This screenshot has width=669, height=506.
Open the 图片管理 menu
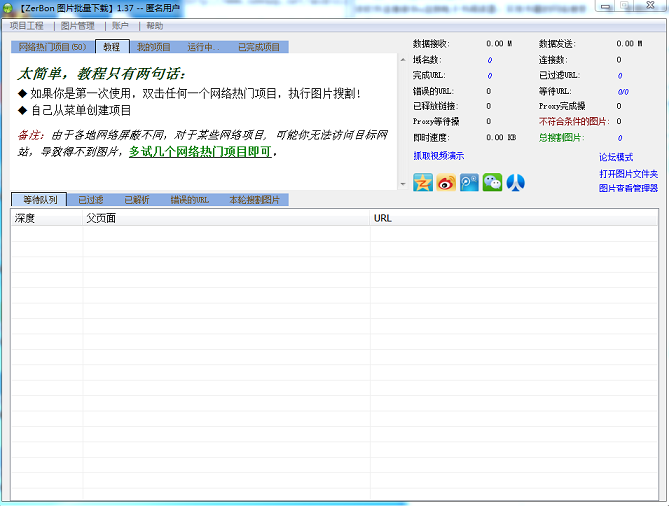(78, 26)
